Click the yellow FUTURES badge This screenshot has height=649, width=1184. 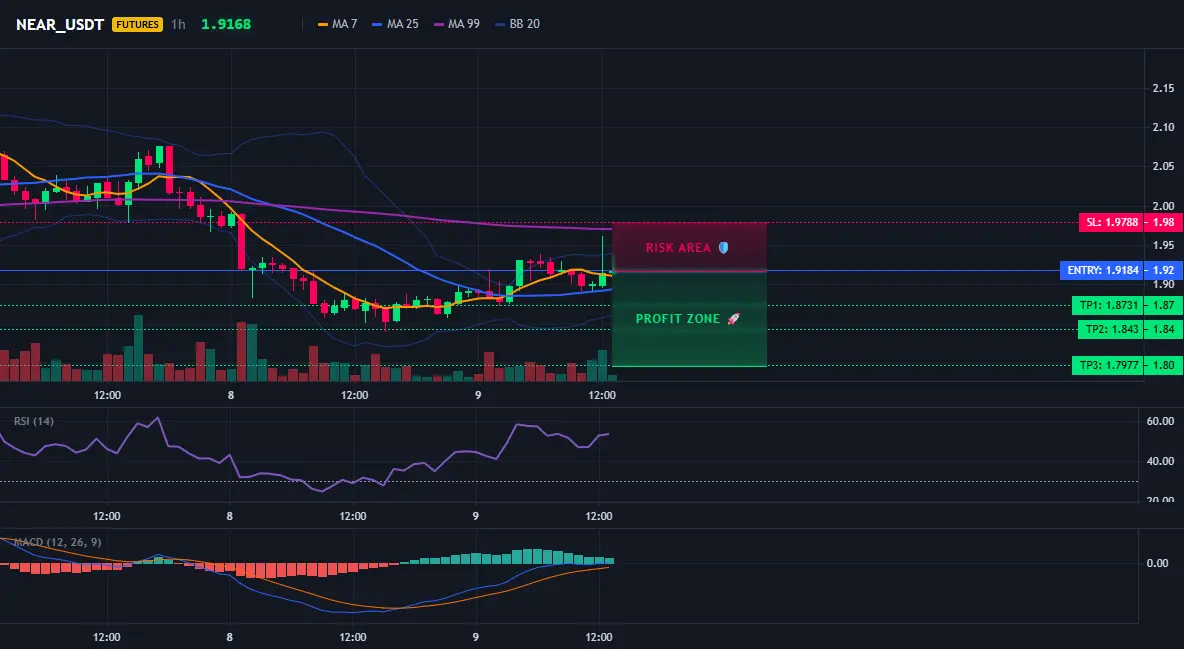pyautogui.click(x=137, y=24)
